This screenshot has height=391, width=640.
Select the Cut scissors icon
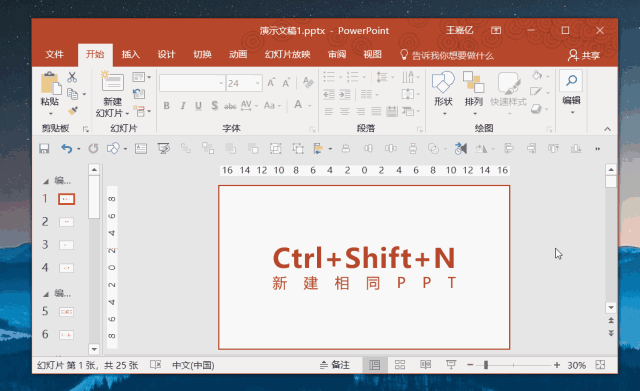tap(72, 77)
